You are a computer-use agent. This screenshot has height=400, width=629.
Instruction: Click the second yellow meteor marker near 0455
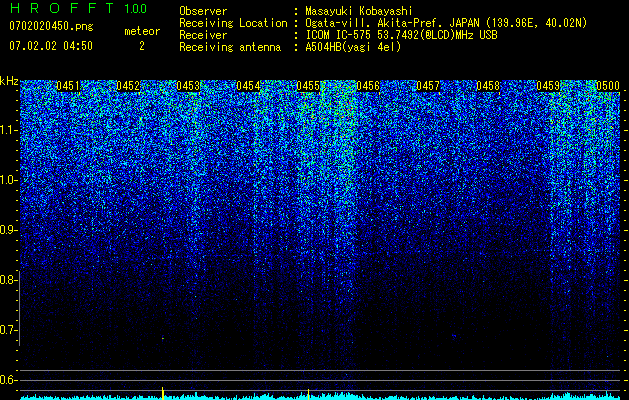click(308, 394)
